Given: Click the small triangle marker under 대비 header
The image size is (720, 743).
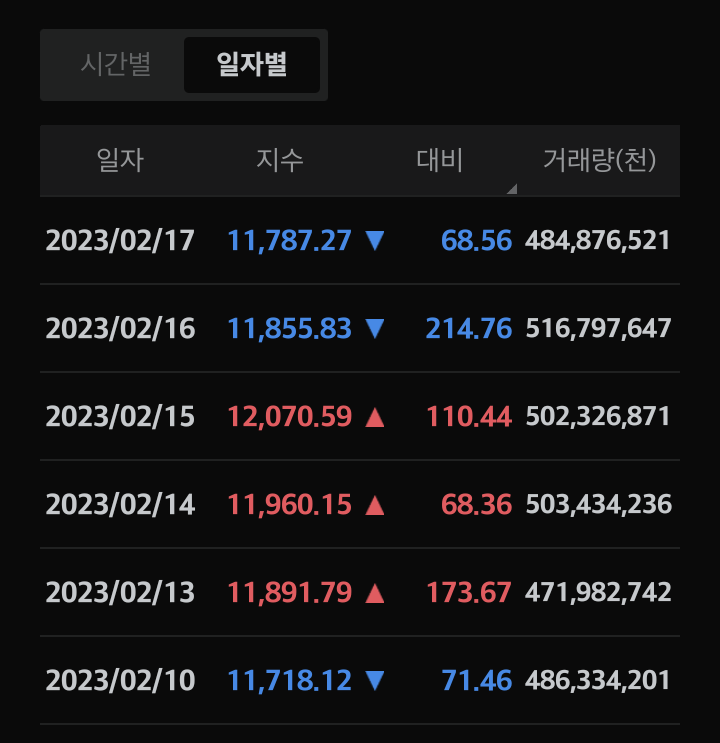Looking at the screenshot, I should click(512, 189).
